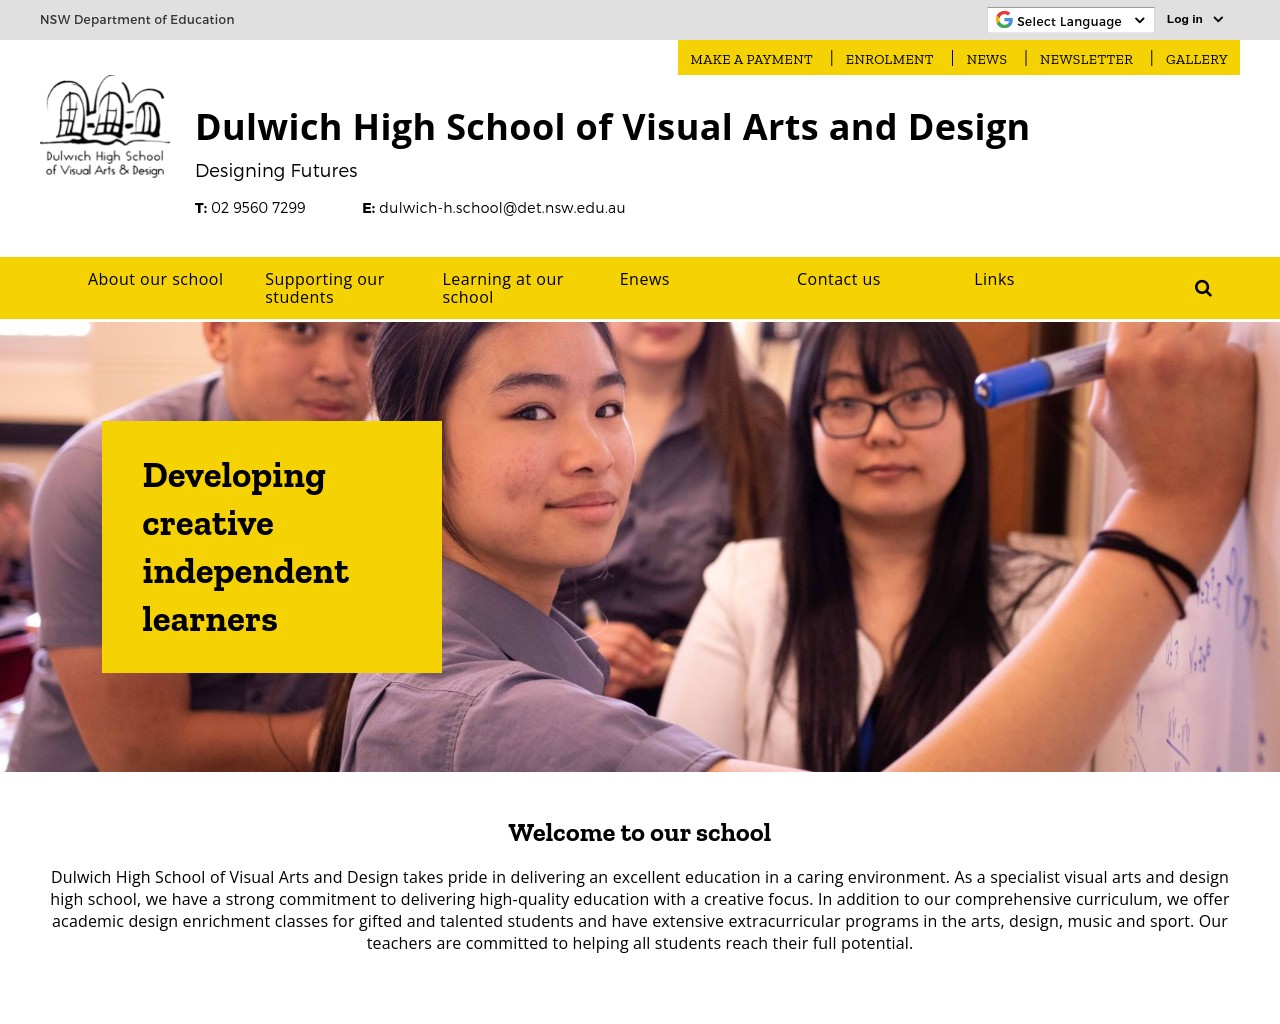Open the Make a Payment link

point(751,59)
